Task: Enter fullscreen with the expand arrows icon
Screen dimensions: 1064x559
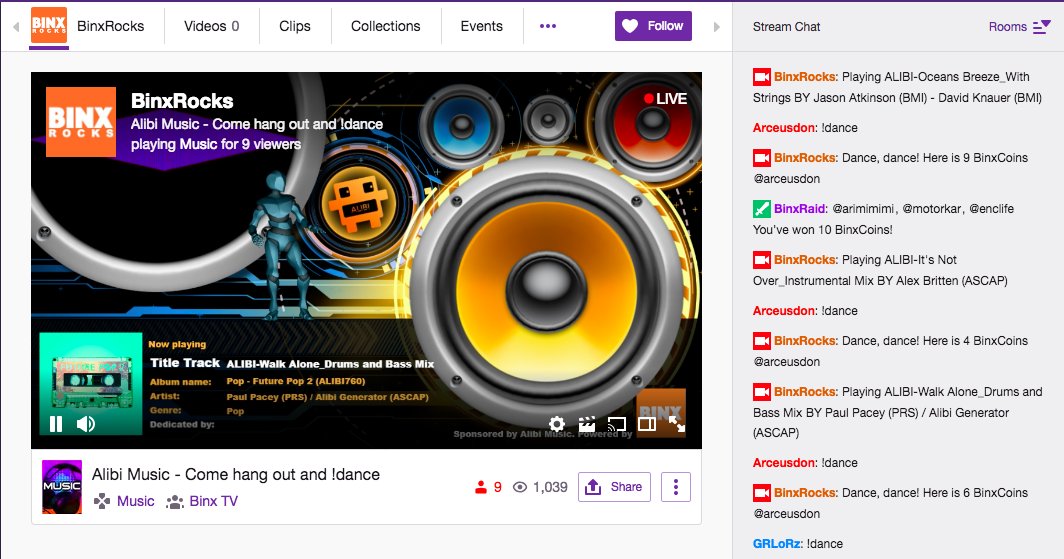Action: coord(677,424)
